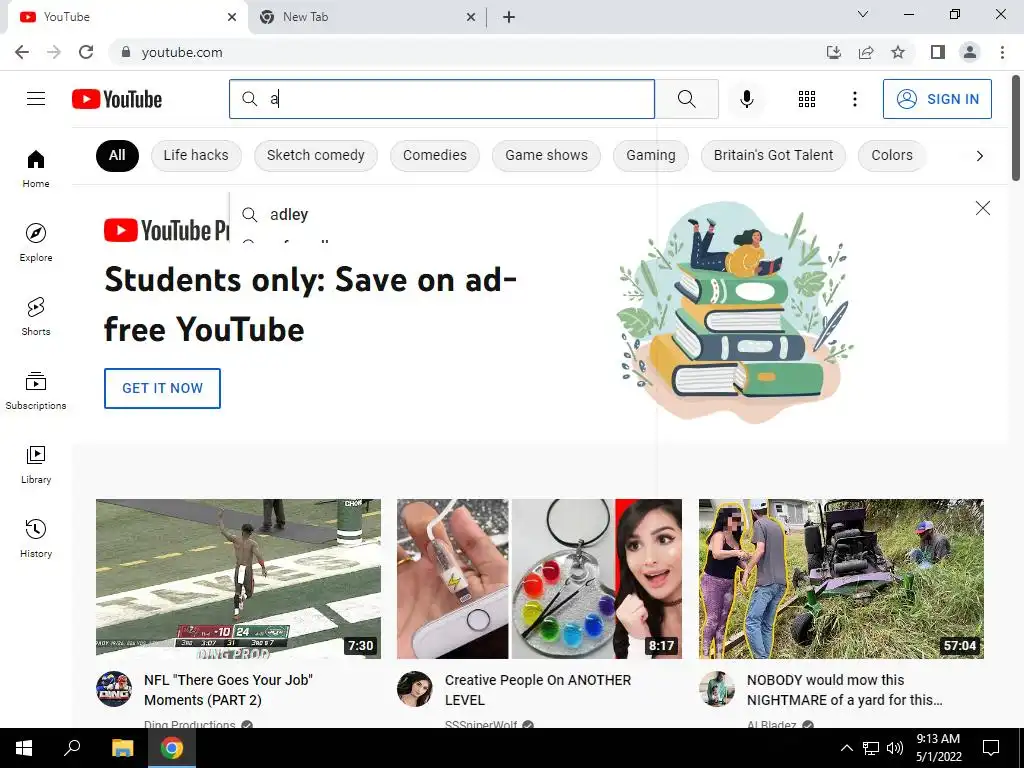Bookmark this page with star icon
The width and height of the screenshot is (1024, 768).
point(898,52)
